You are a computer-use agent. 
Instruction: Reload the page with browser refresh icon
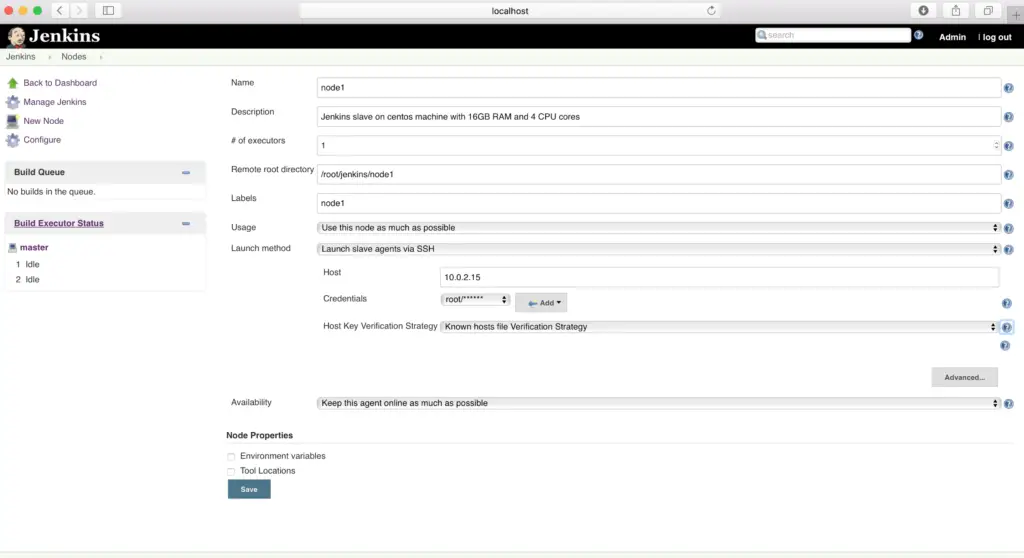click(711, 10)
